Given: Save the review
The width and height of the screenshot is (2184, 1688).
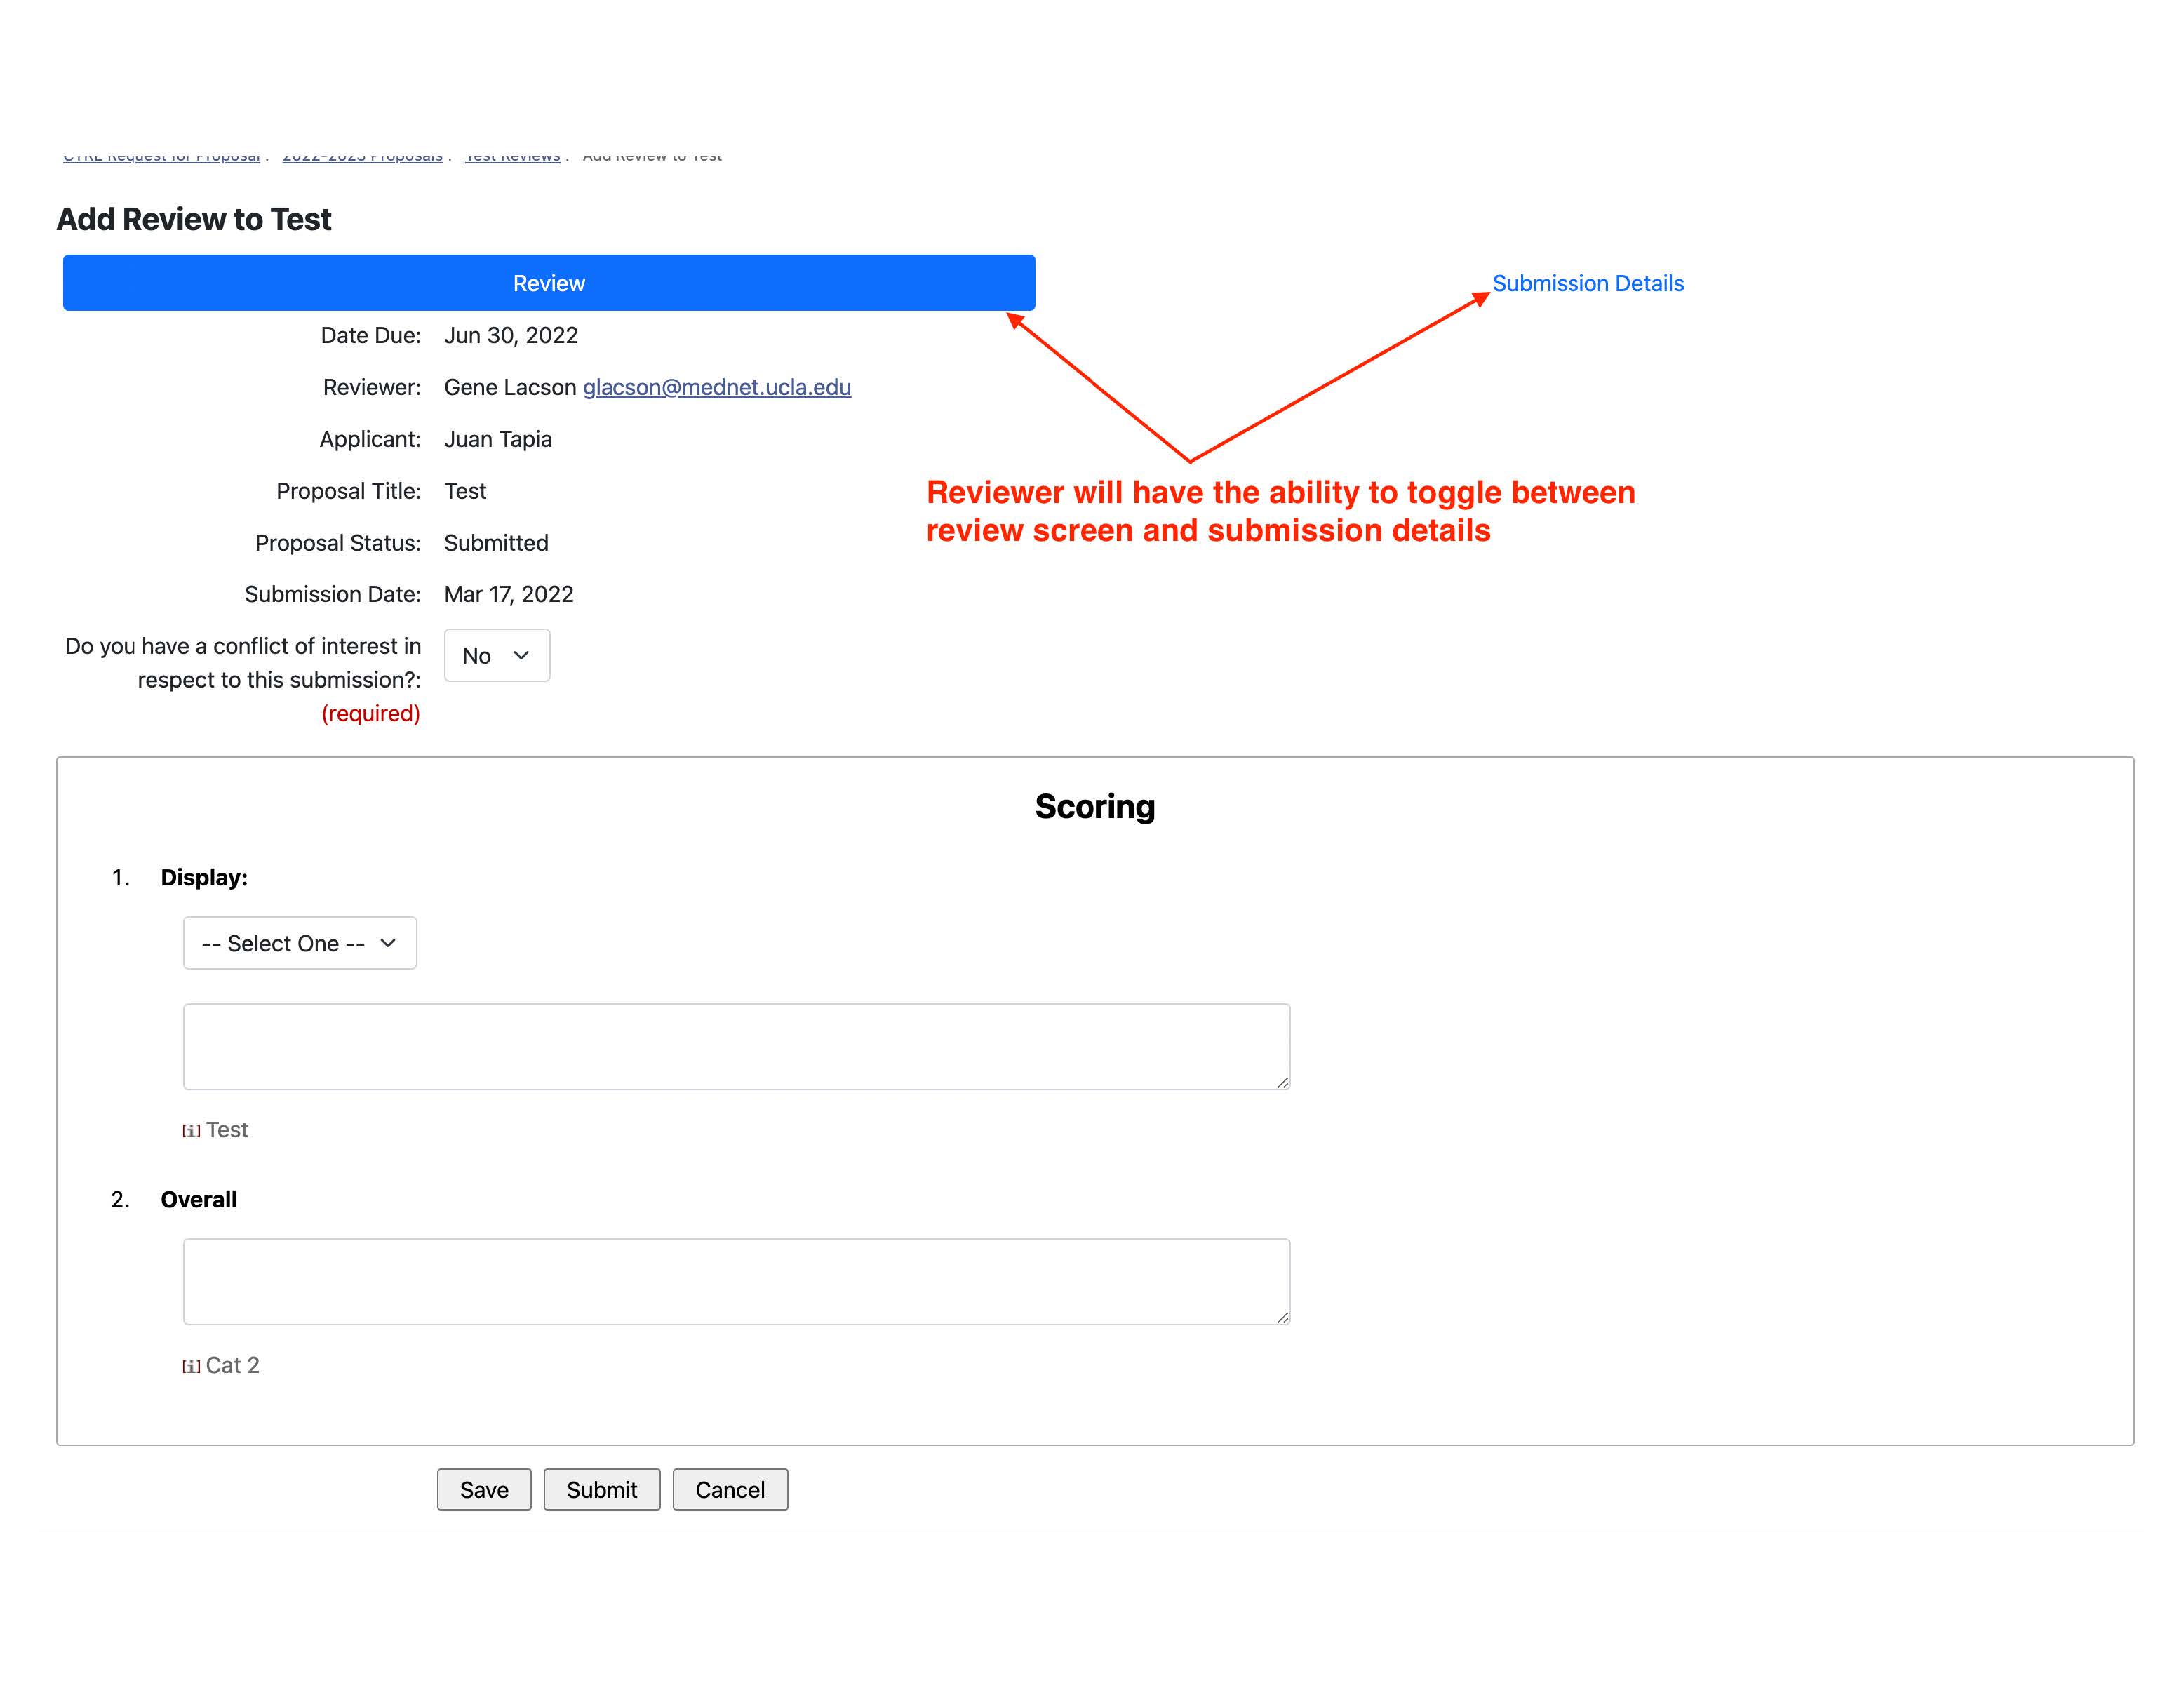Looking at the screenshot, I should tap(484, 1489).
